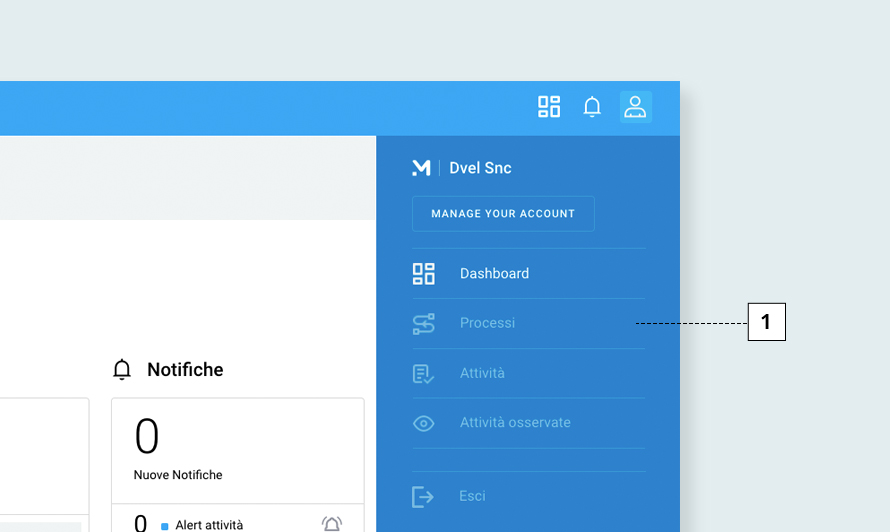Open the dashboard grid icon in top bar

[x=549, y=107]
